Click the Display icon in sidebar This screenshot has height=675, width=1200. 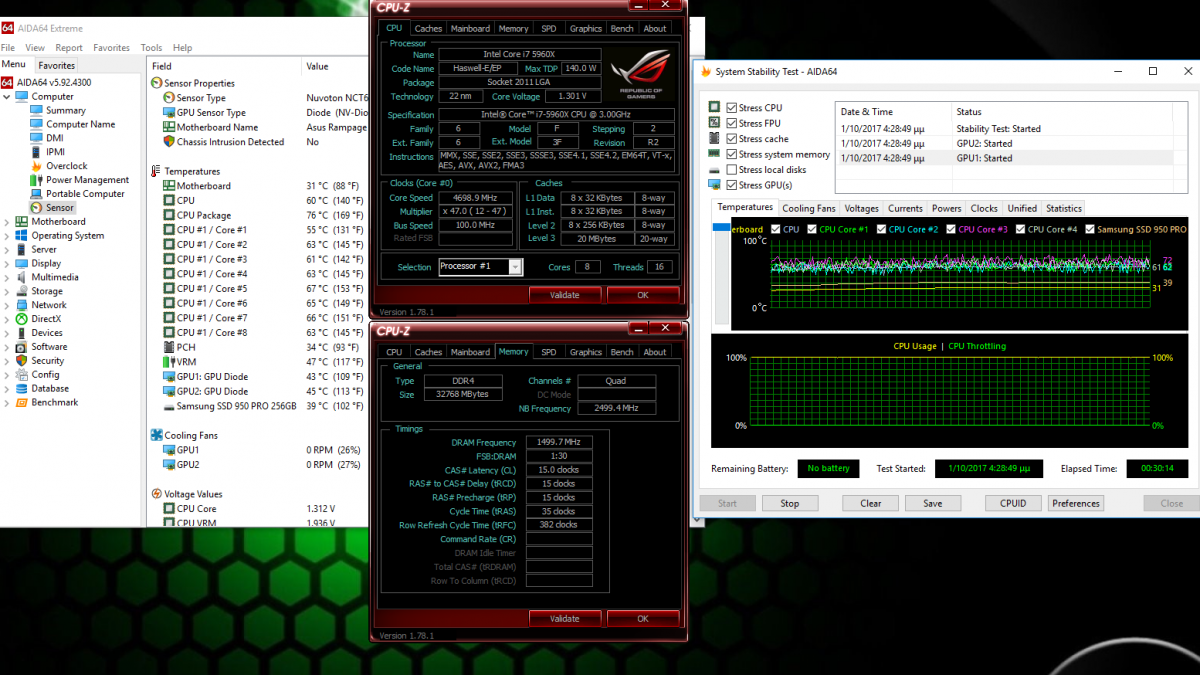[x=21, y=264]
